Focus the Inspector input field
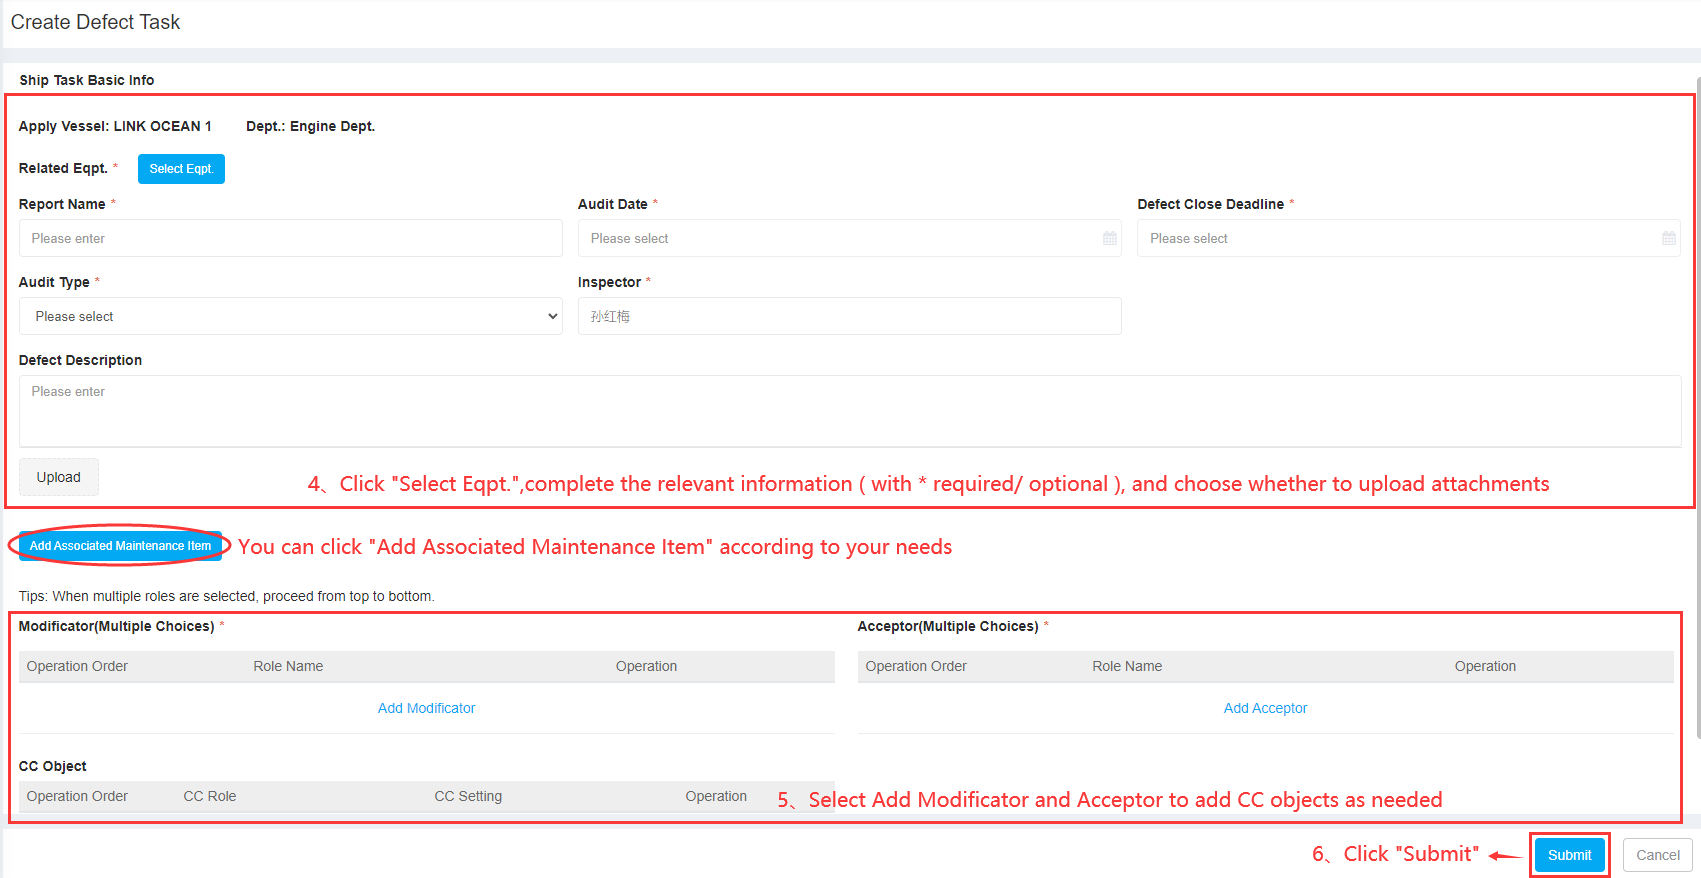The height and width of the screenshot is (878, 1701). 849,316
